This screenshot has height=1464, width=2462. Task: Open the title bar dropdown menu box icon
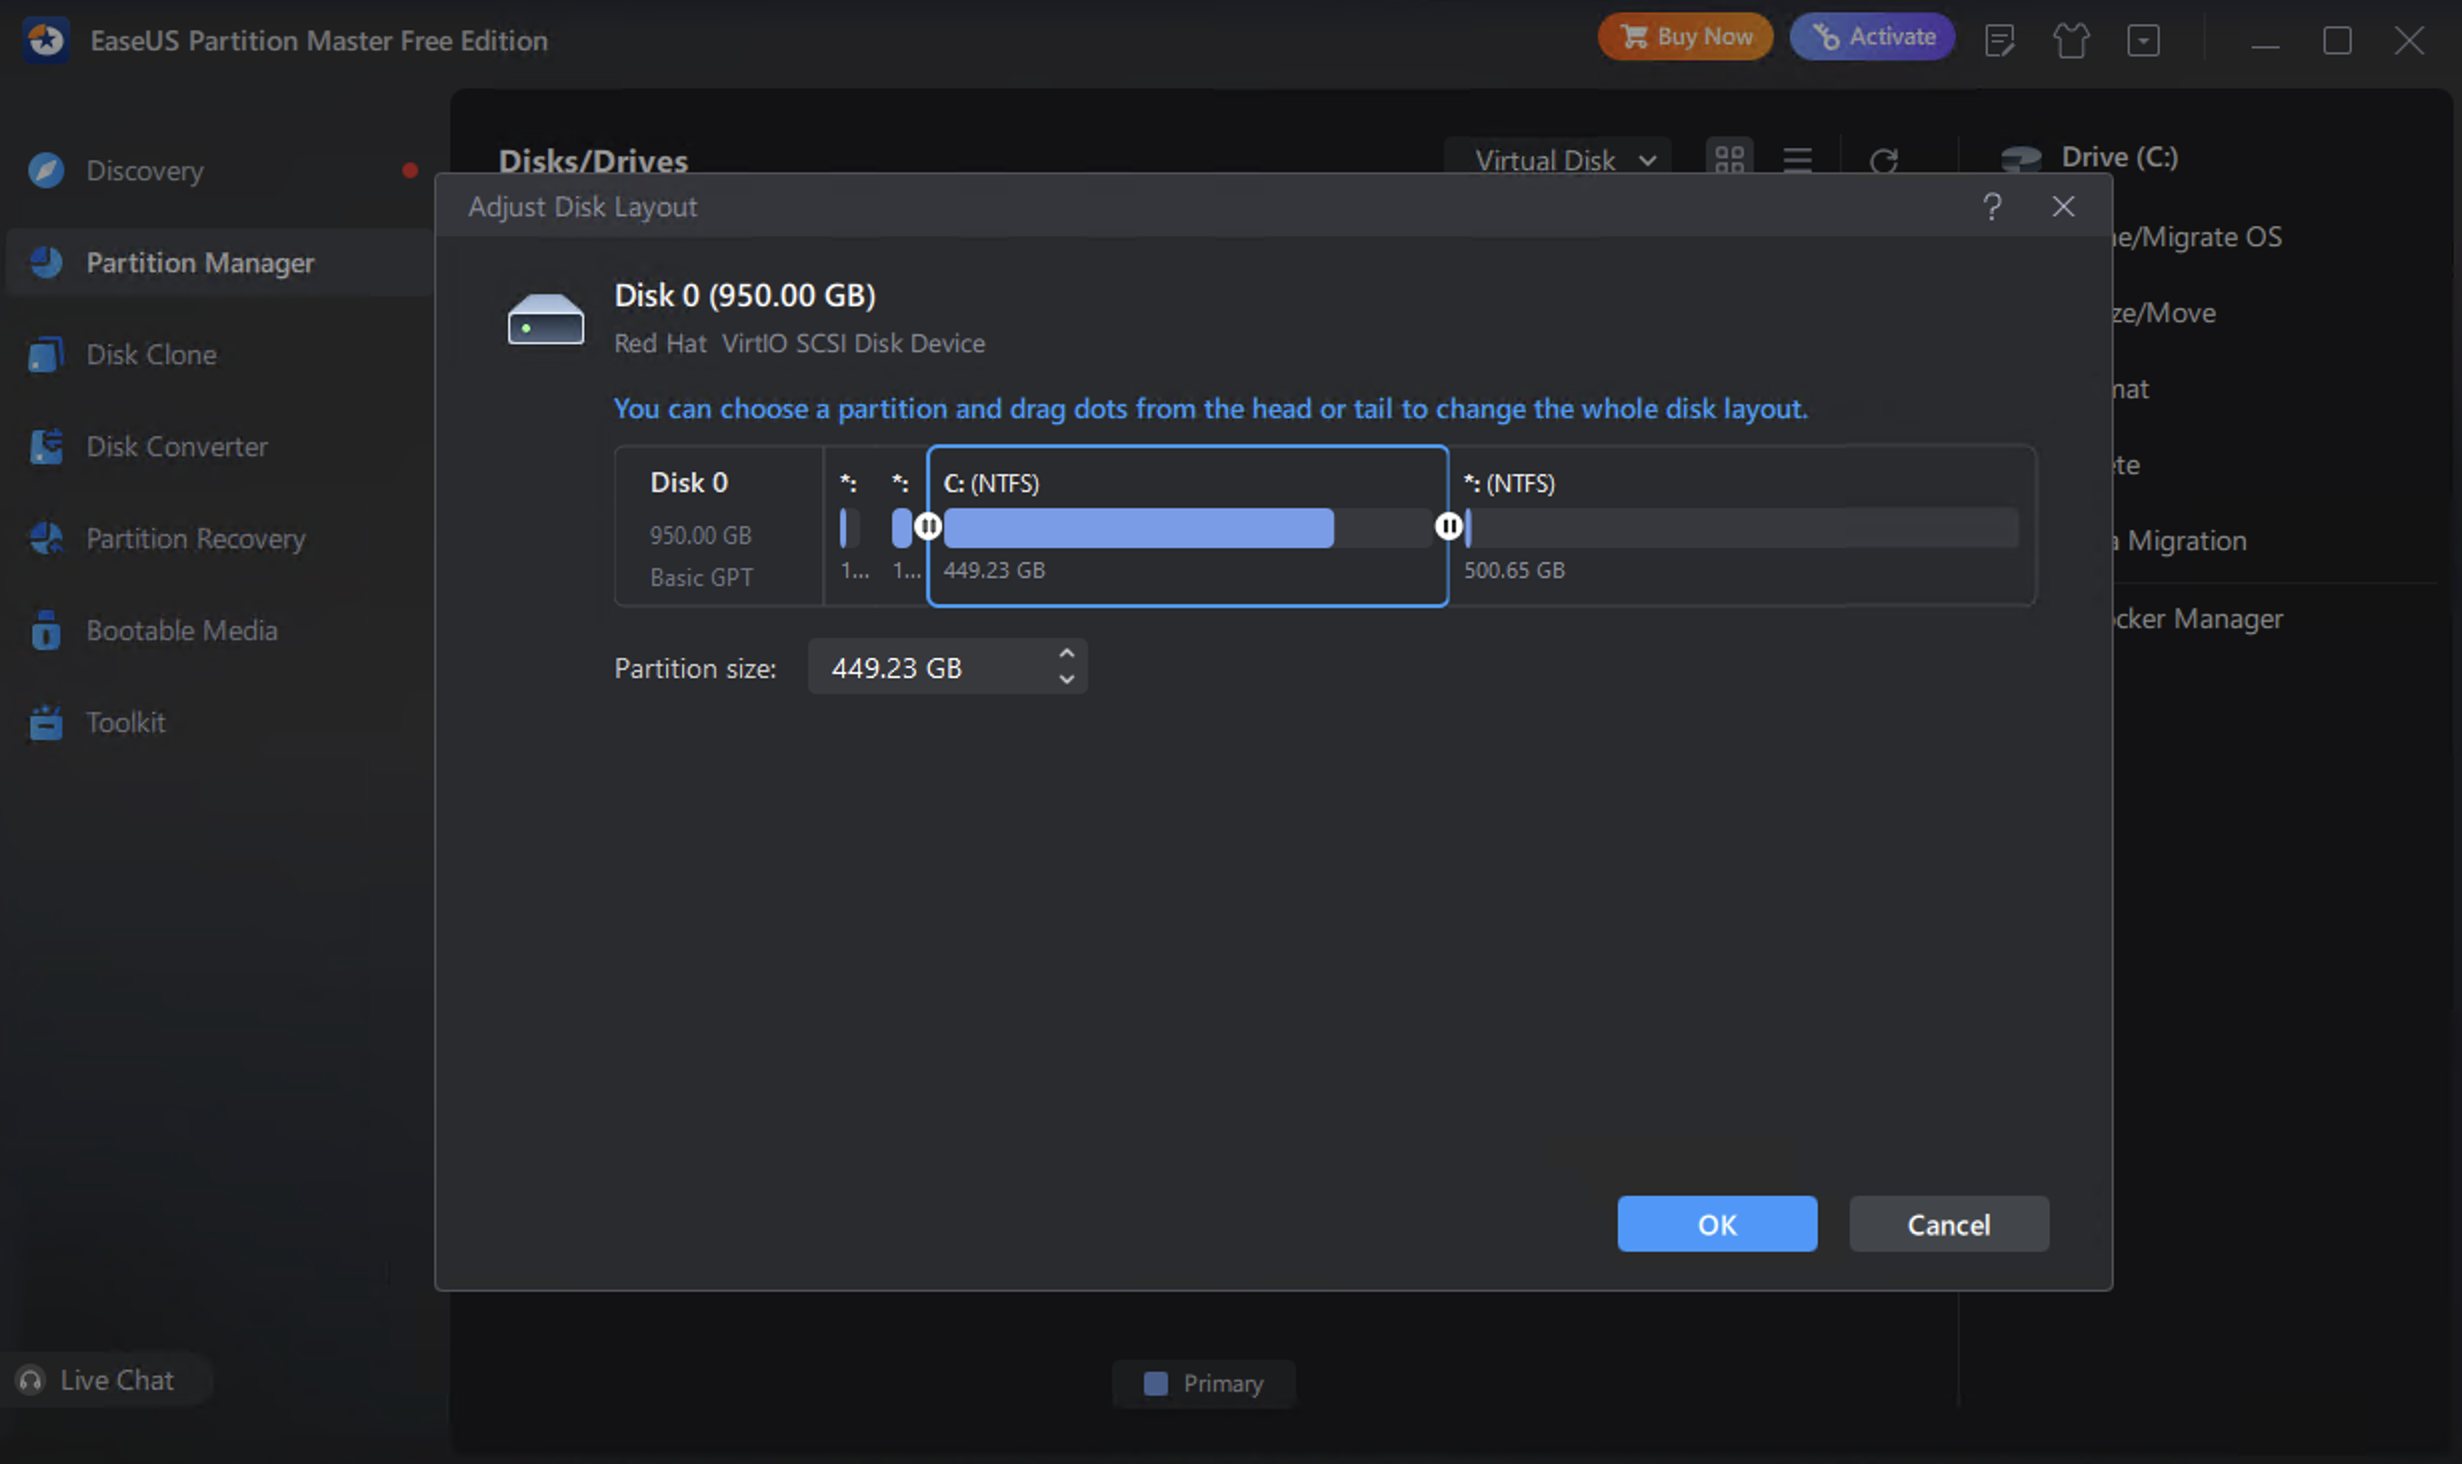pos(2143,40)
